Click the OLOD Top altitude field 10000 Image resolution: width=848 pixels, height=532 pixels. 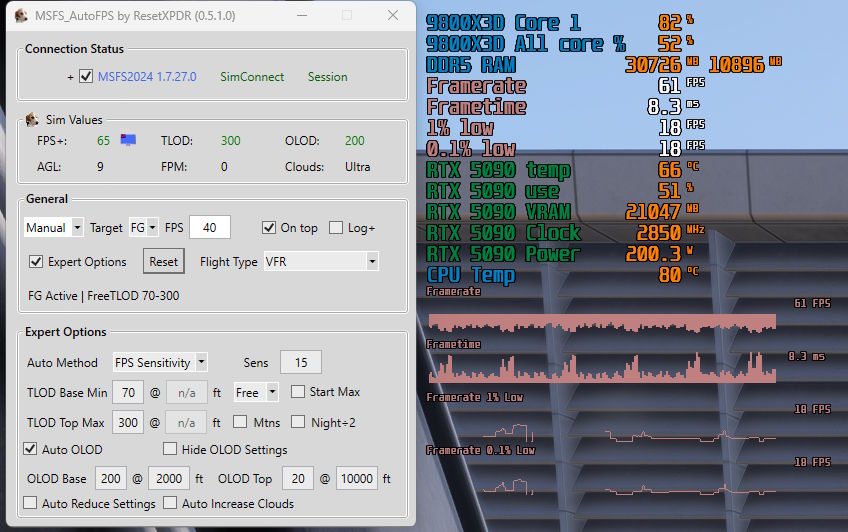(357, 478)
